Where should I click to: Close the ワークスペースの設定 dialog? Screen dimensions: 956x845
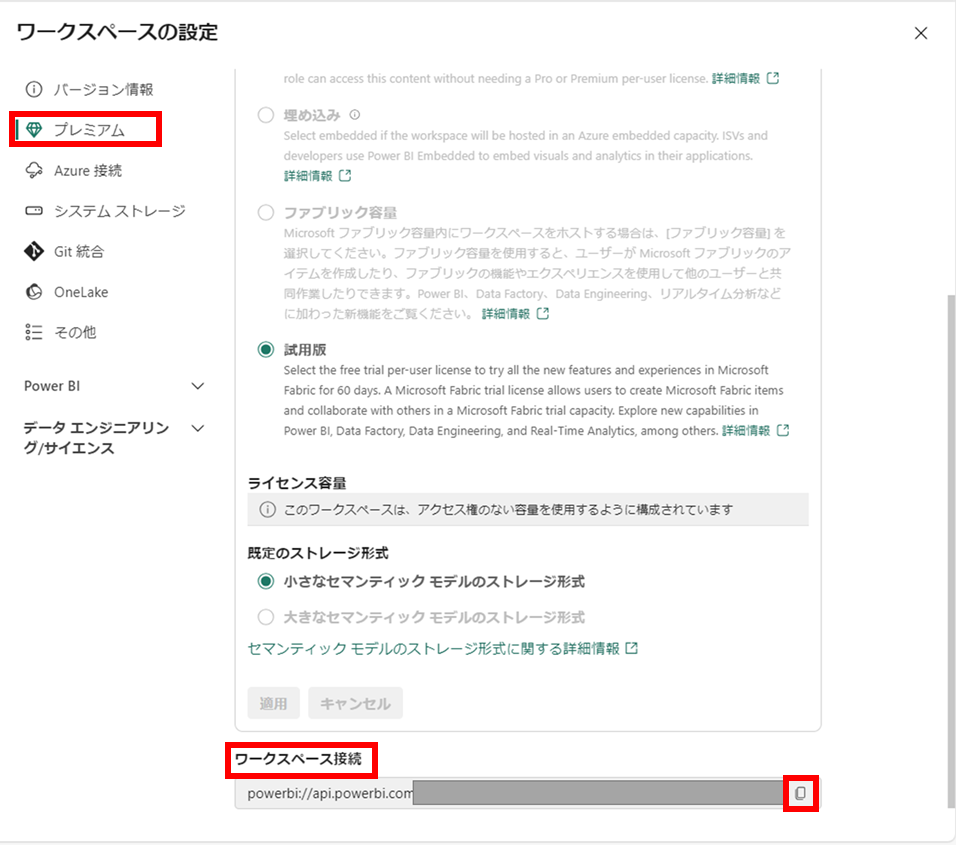point(921,33)
